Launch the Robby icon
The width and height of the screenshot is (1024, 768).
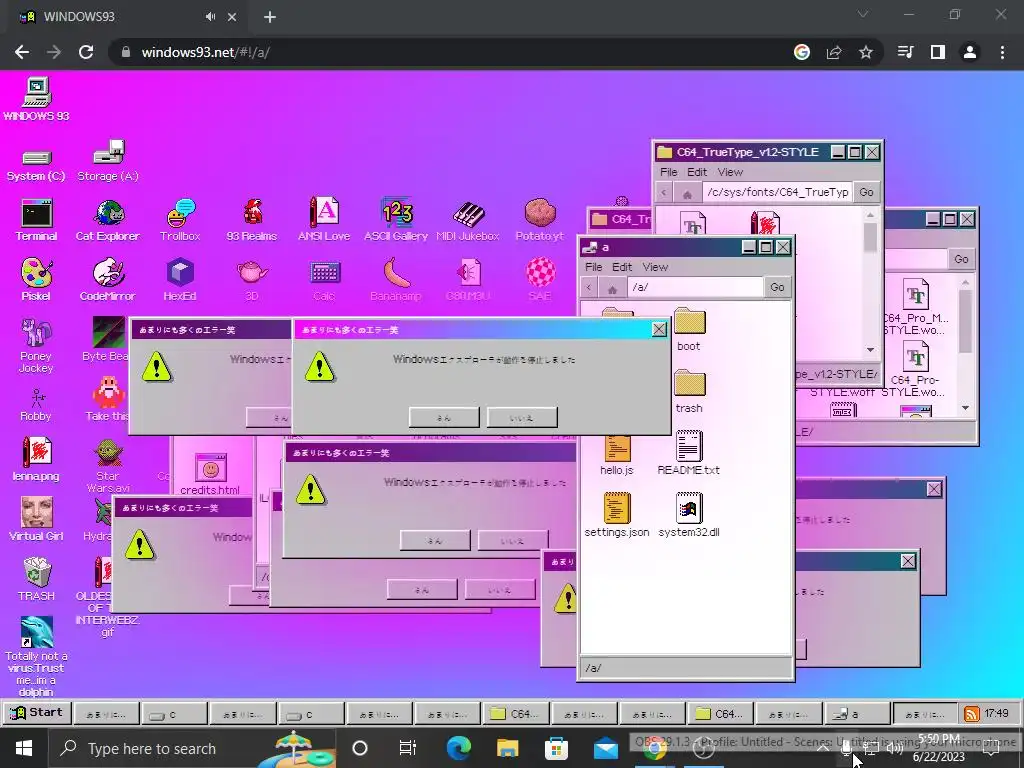pyautogui.click(x=36, y=405)
